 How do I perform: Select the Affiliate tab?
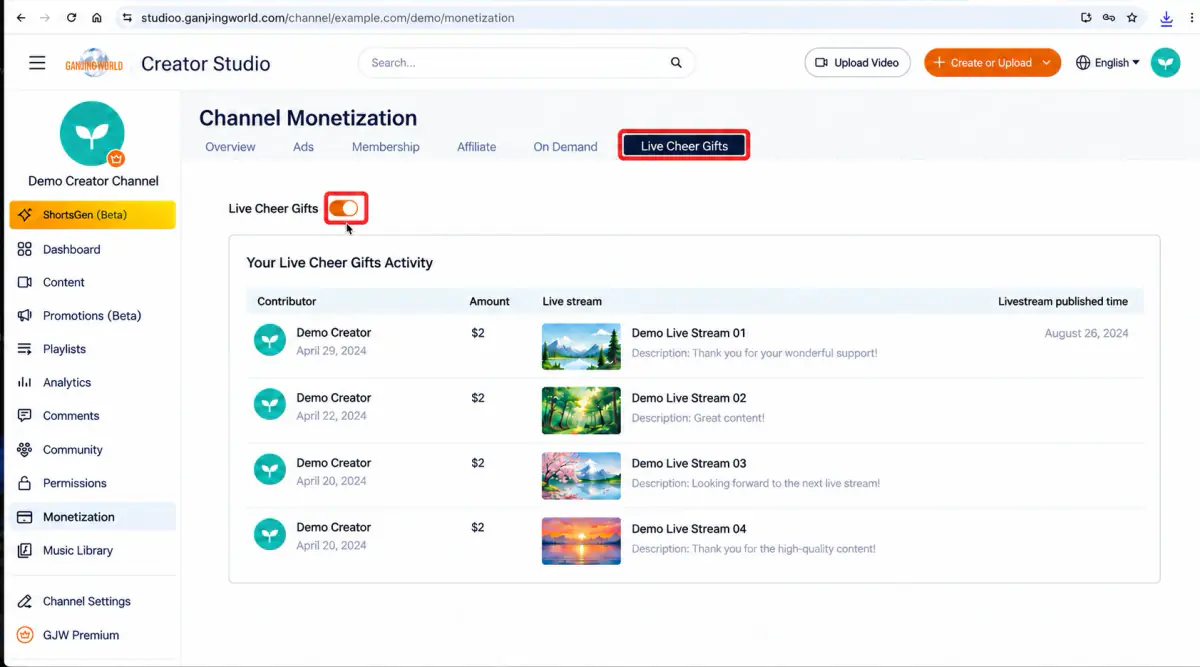[x=476, y=147]
